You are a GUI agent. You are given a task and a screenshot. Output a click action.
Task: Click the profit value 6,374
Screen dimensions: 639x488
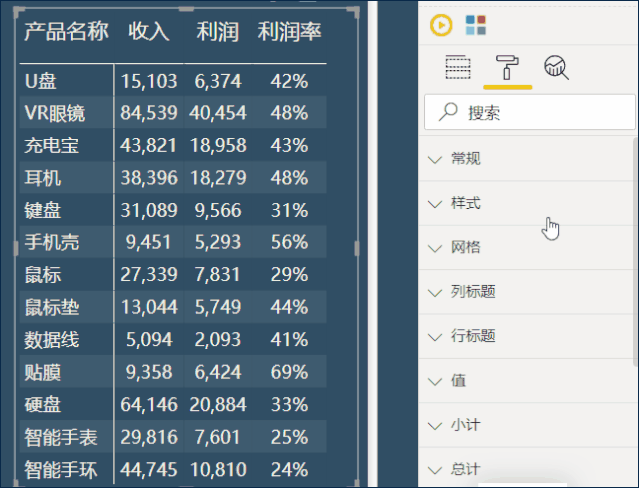pyautogui.click(x=218, y=81)
